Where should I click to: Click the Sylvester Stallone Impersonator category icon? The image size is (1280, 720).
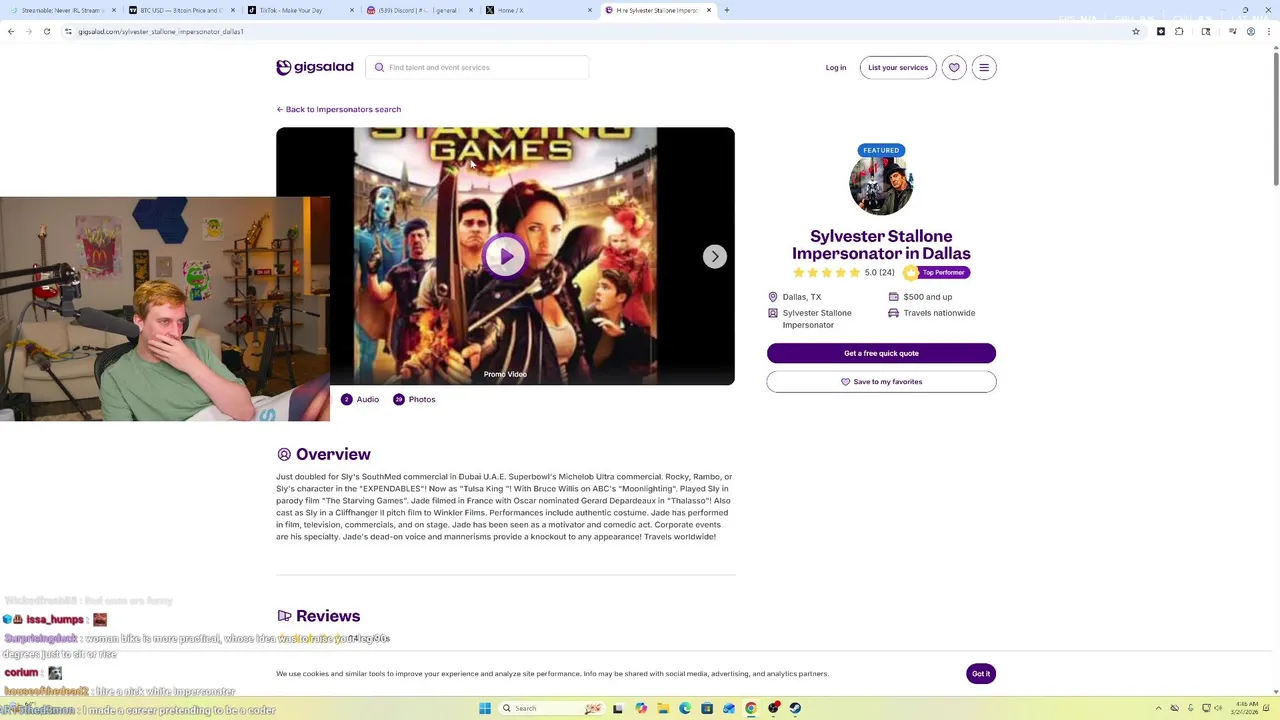(x=772, y=313)
